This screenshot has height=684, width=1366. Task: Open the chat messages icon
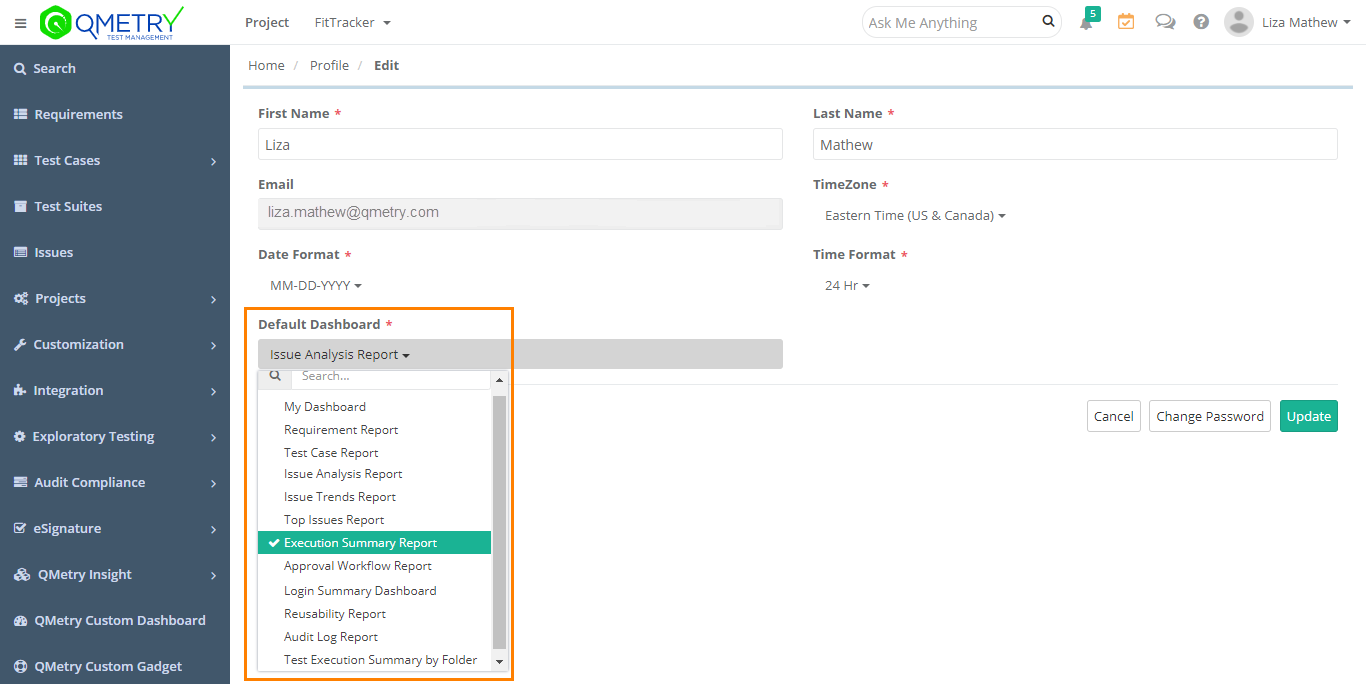1163,22
